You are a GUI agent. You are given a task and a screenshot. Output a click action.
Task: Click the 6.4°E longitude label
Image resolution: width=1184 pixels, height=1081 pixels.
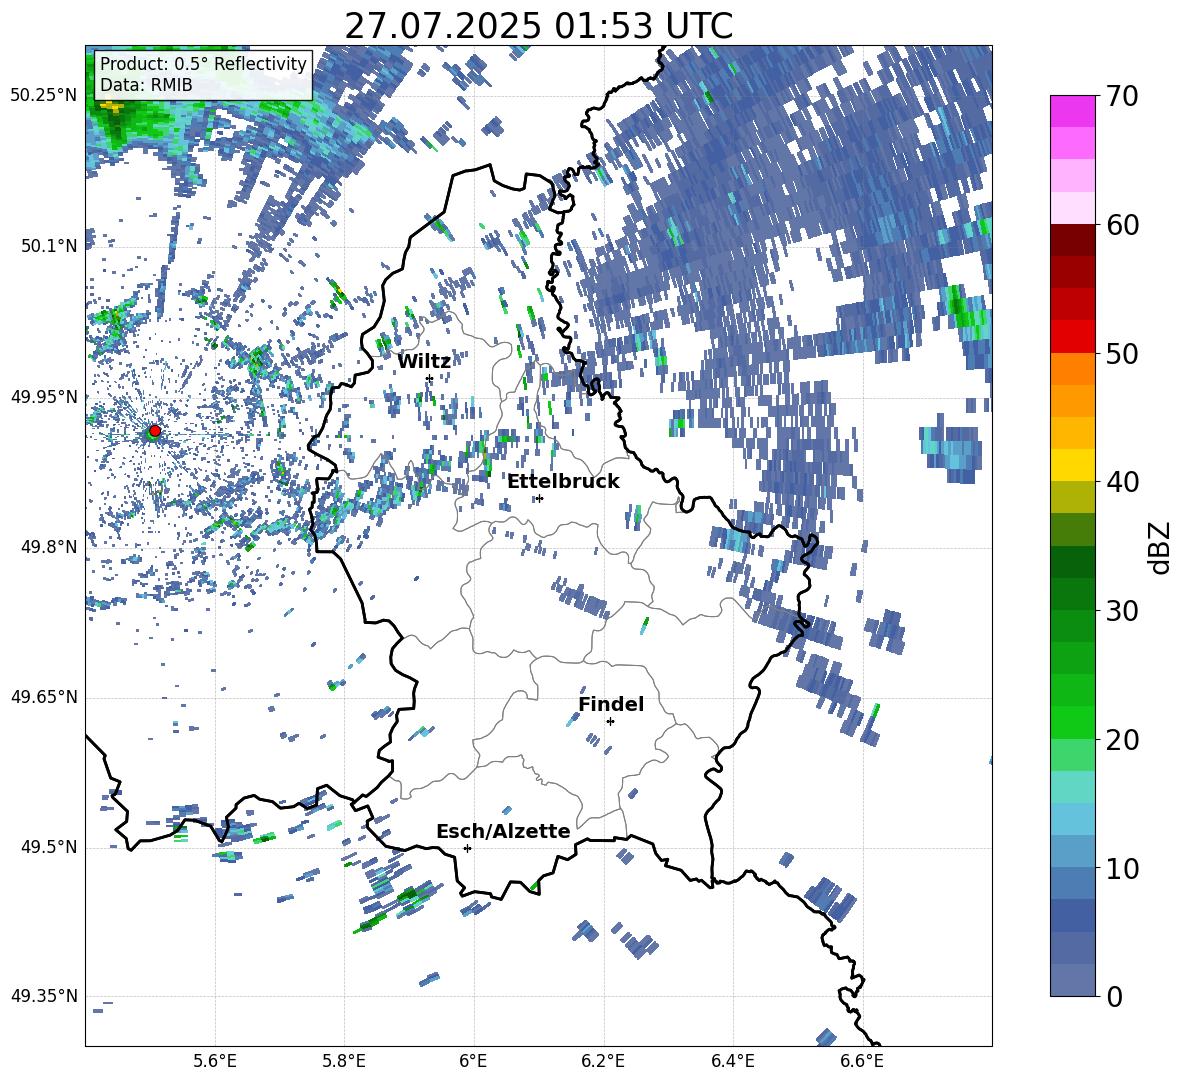(732, 1061)
